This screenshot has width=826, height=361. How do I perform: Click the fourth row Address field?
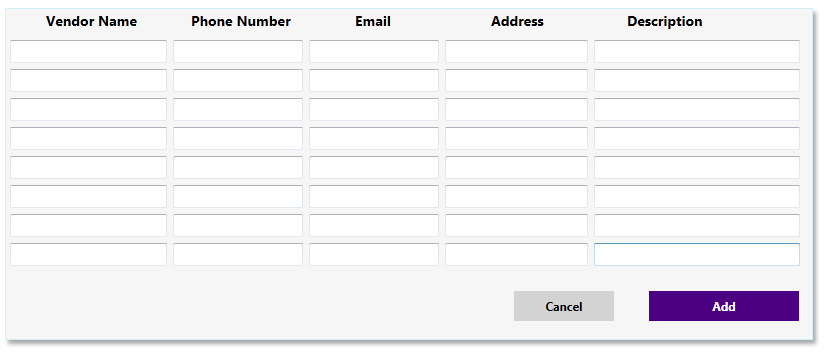point(516,138)
